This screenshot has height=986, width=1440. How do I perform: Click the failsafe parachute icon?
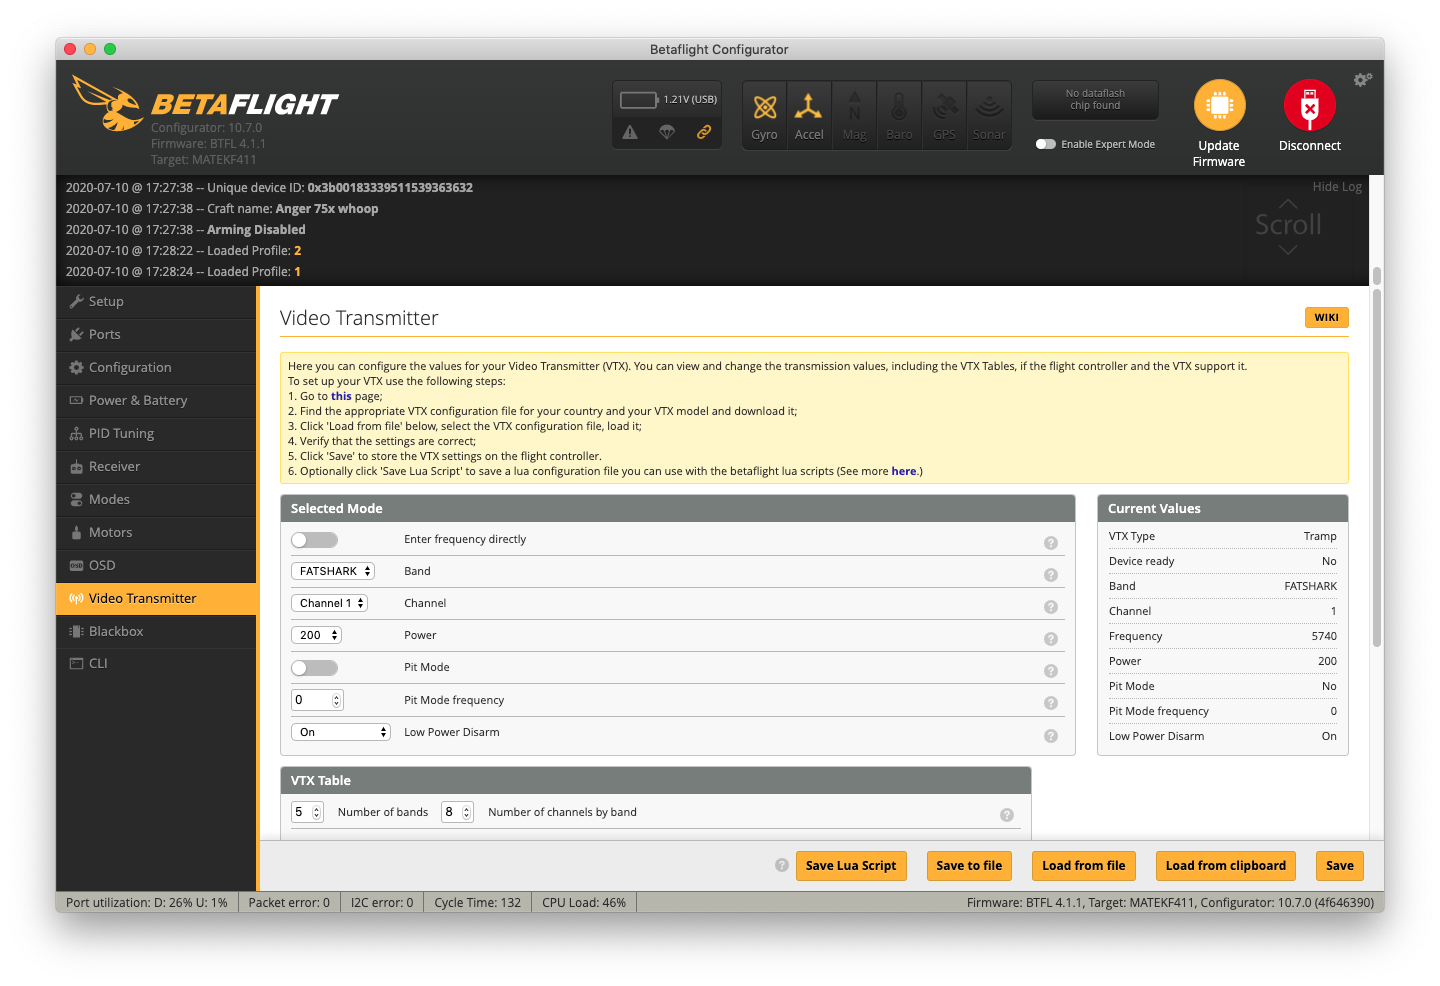[667, 132]
